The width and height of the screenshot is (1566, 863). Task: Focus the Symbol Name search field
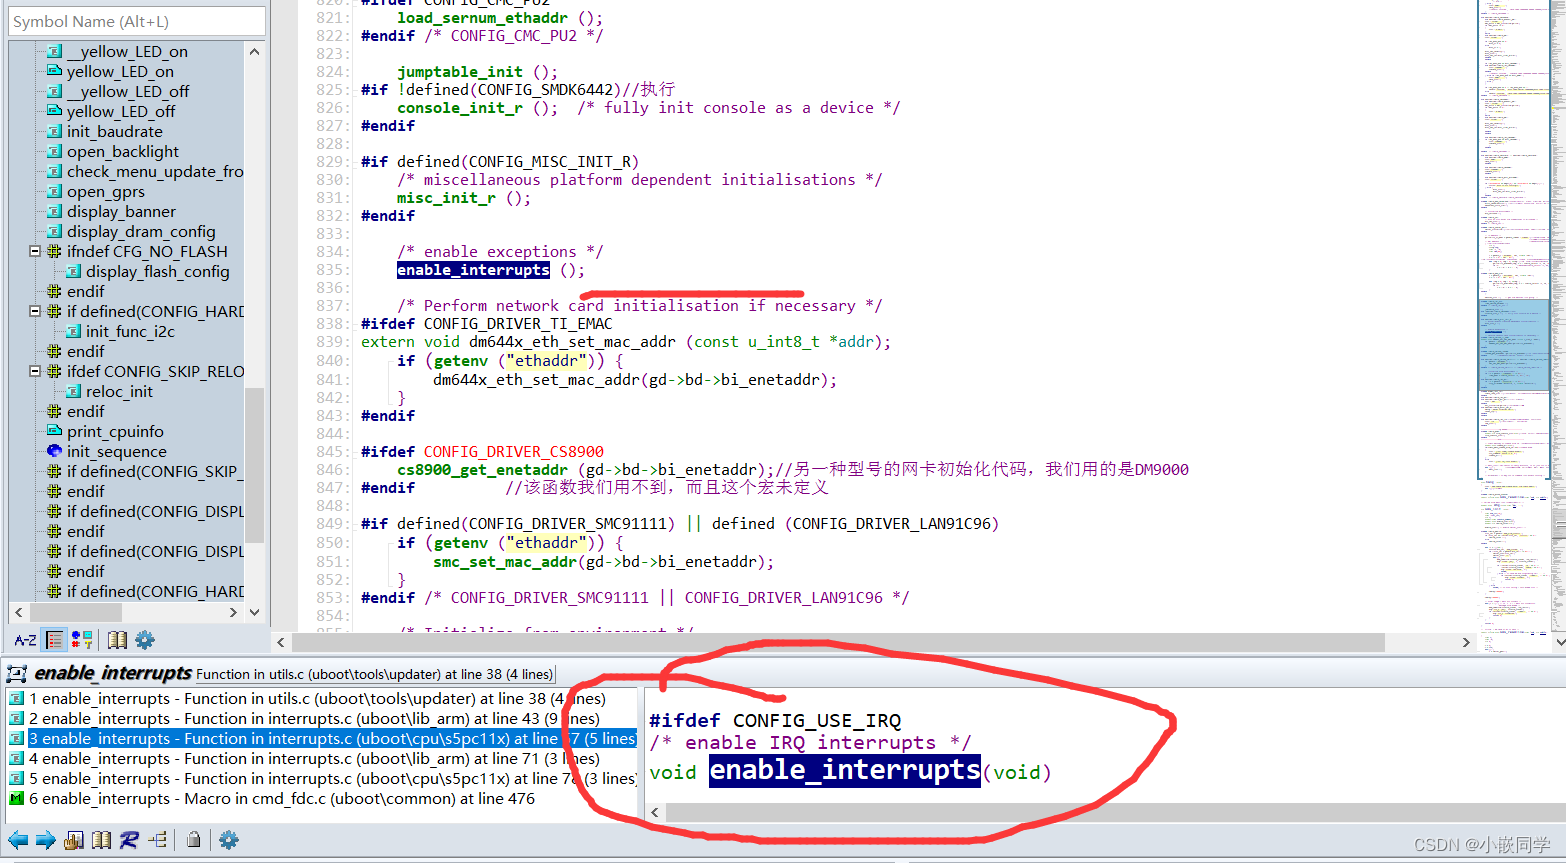(x=137, y=21)
